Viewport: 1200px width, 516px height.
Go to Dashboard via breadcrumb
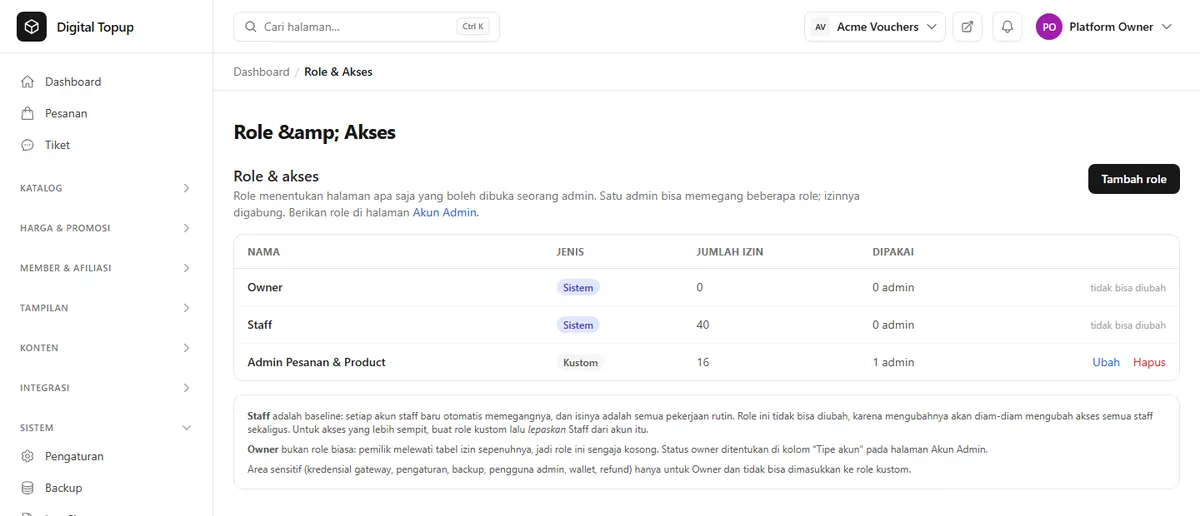click(261, 72)
